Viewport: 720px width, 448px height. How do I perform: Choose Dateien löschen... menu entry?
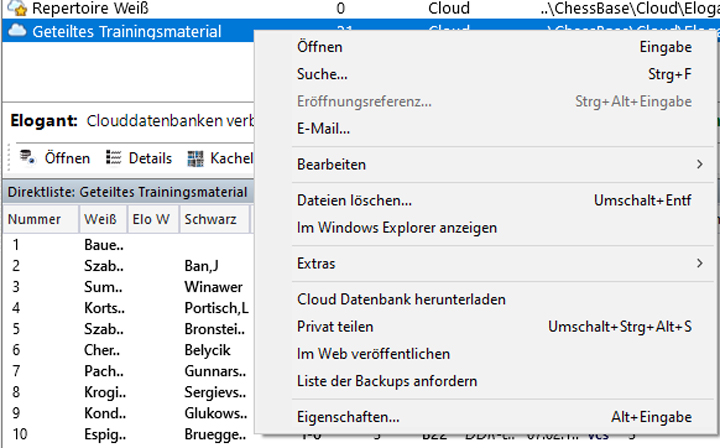[354, 201]
